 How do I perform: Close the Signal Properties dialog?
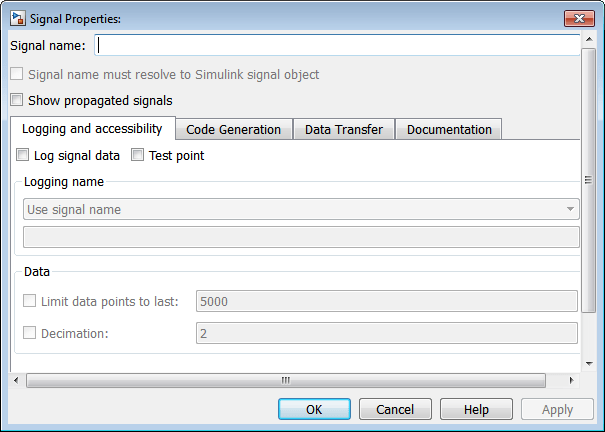578,18
